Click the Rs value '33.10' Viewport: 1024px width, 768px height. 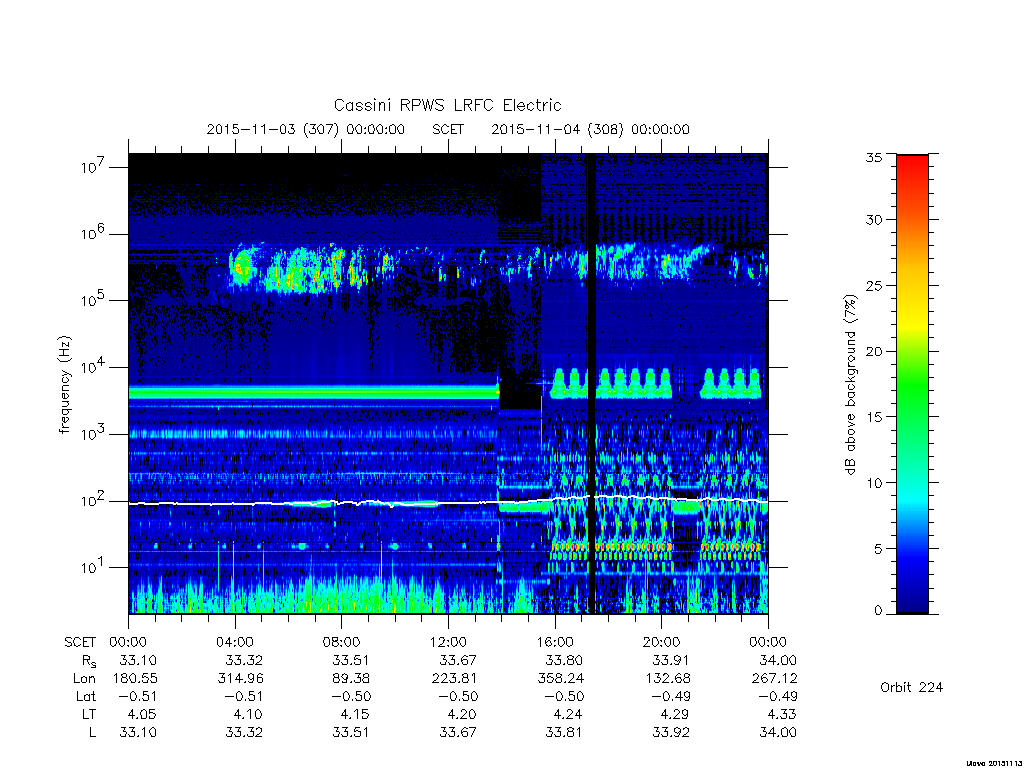(138, 660)
